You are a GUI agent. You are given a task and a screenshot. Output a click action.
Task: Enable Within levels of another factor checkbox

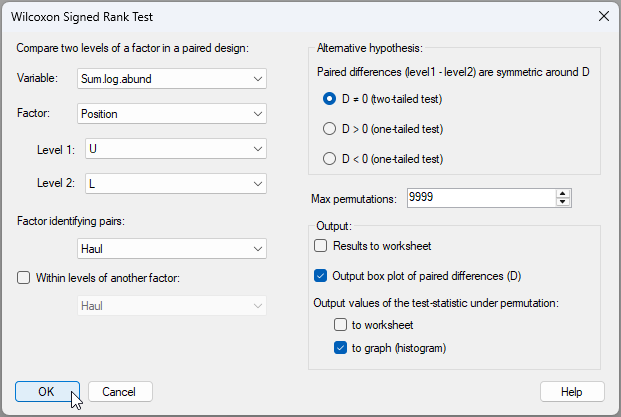pos(24,278)
